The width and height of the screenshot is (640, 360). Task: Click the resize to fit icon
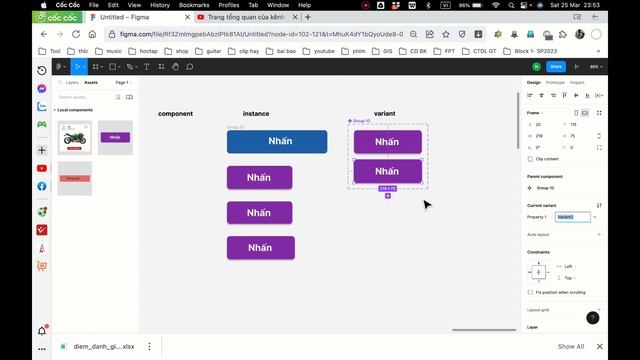tap(599, 113)
